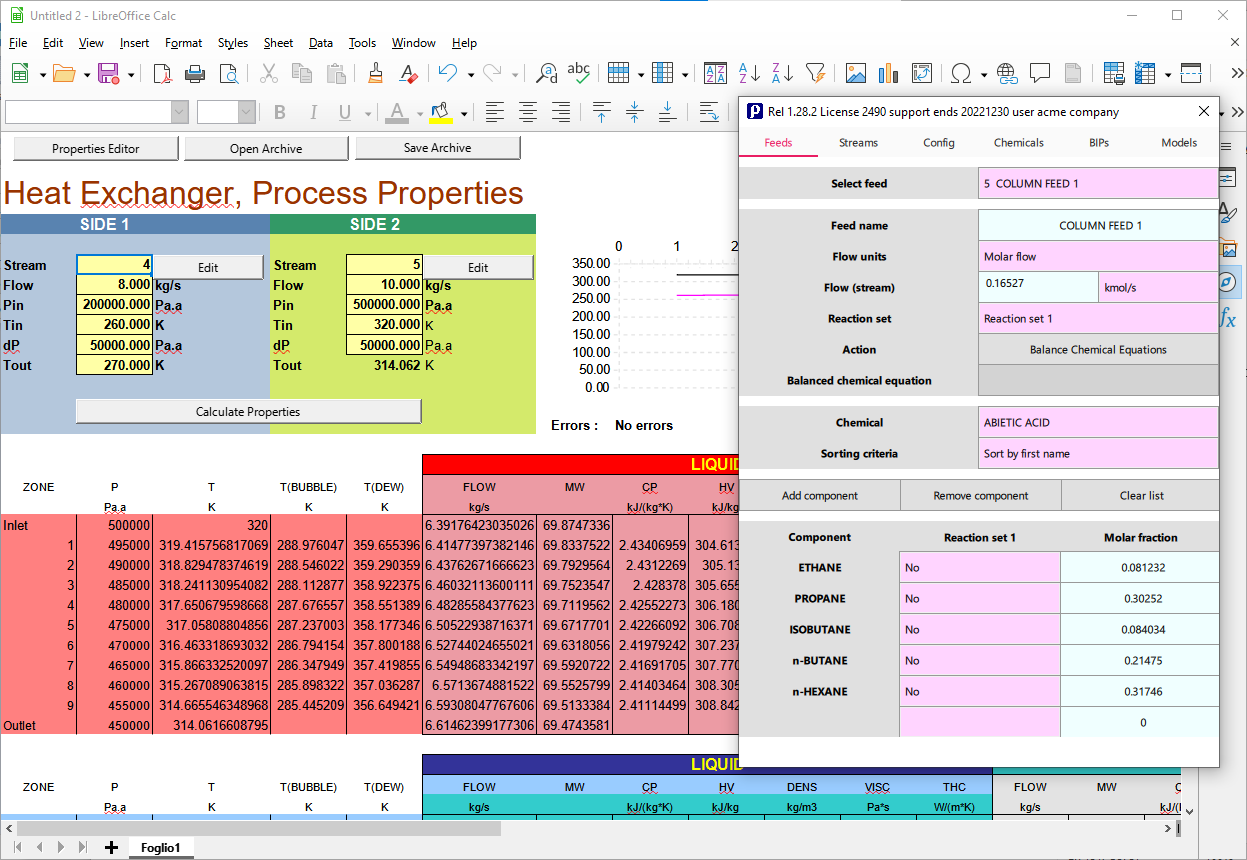Toggle Underline formatting
Screen dimensions: 1247x860
point(346,112)
